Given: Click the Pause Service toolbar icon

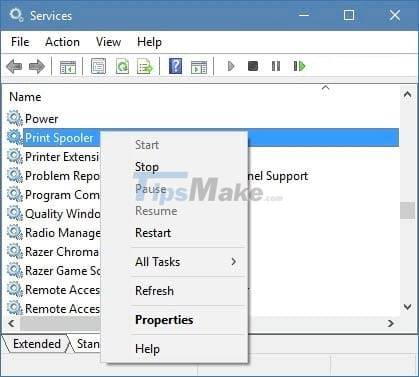Looking at the screenshot, I should click(x=276, y=66).
